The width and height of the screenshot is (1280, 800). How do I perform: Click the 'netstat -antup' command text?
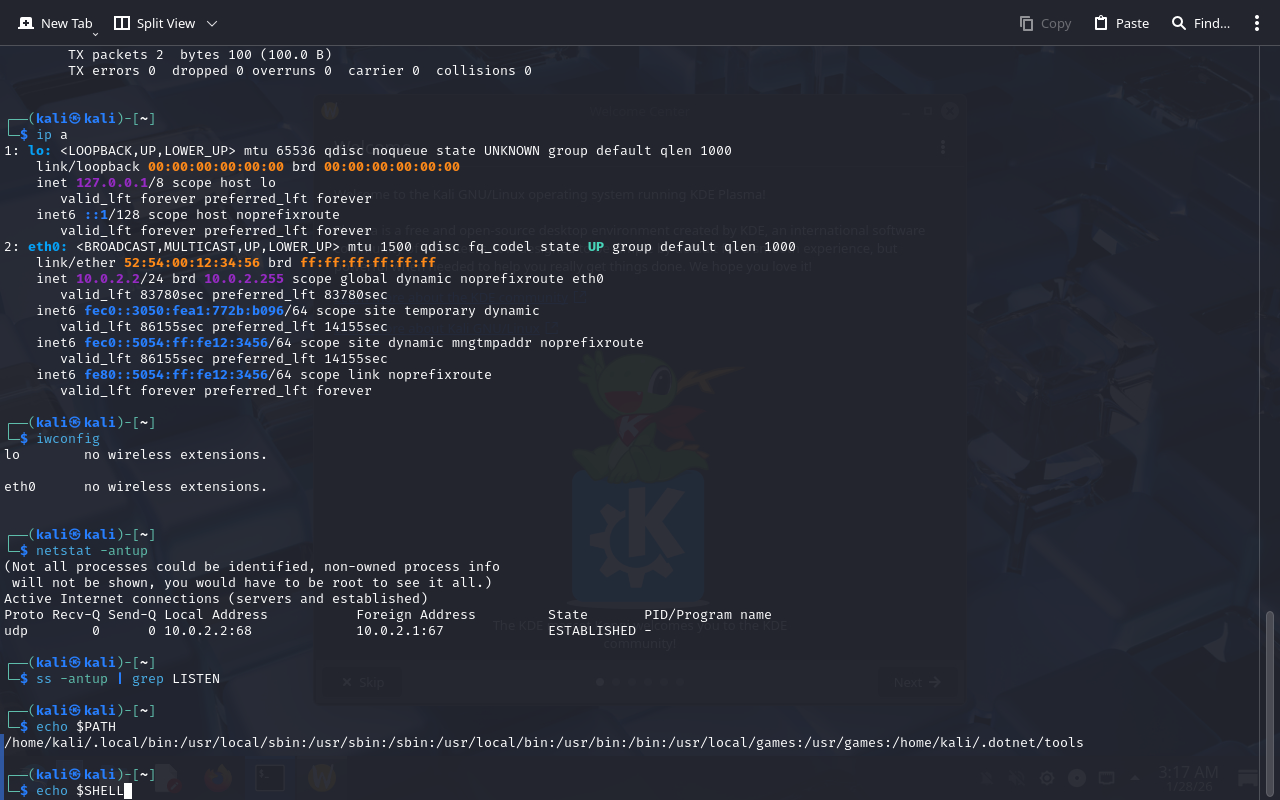tap(92, 551)
